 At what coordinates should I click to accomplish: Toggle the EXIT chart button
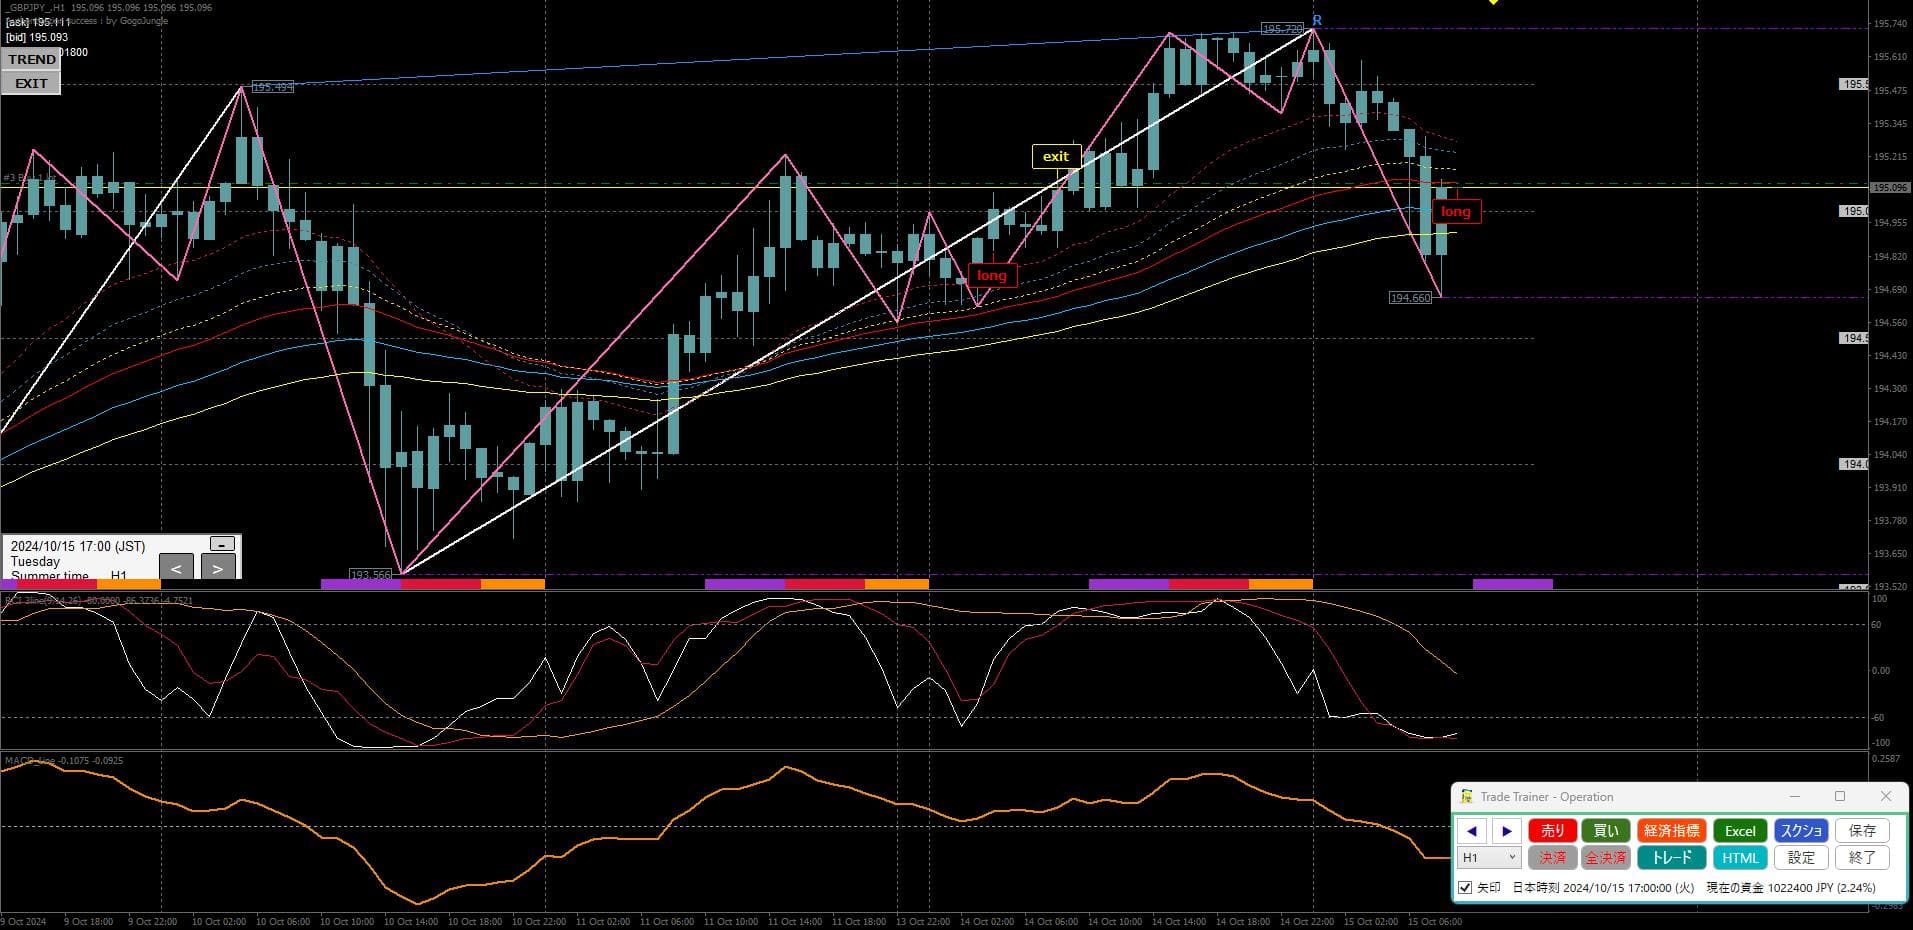(x=31, y=84)
